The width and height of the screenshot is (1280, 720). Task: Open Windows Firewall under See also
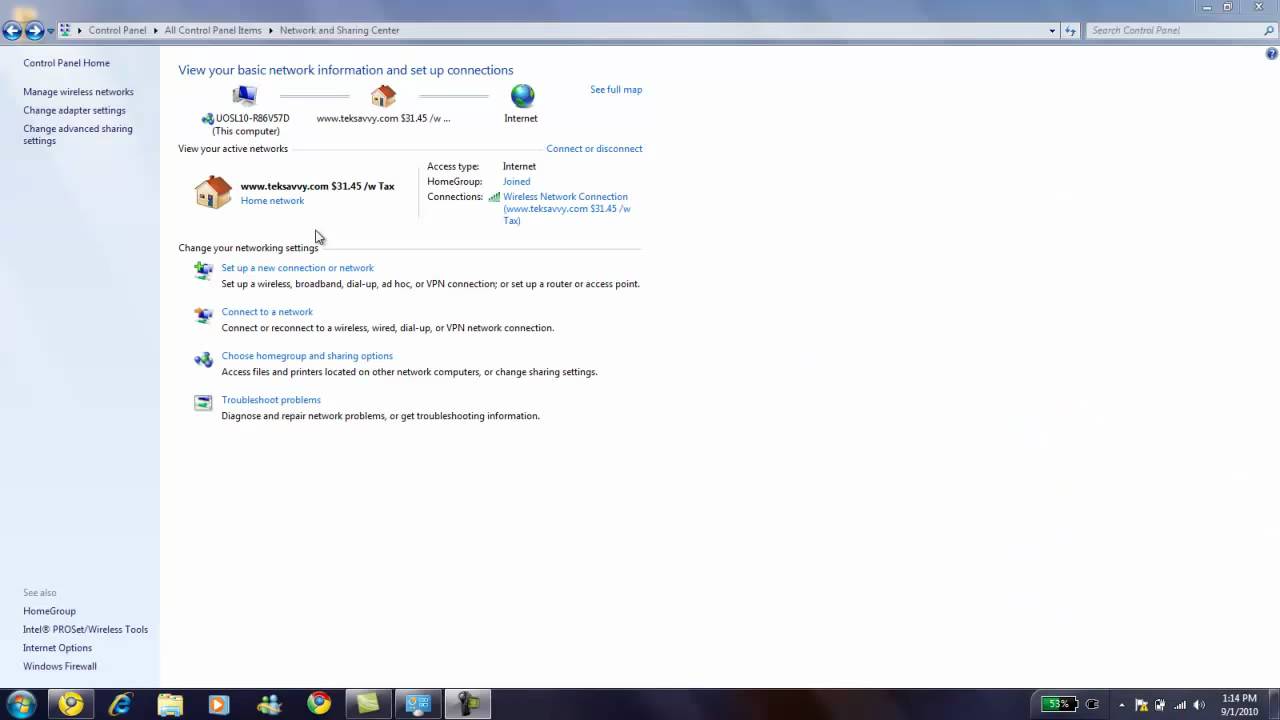(x=60, y=667)
